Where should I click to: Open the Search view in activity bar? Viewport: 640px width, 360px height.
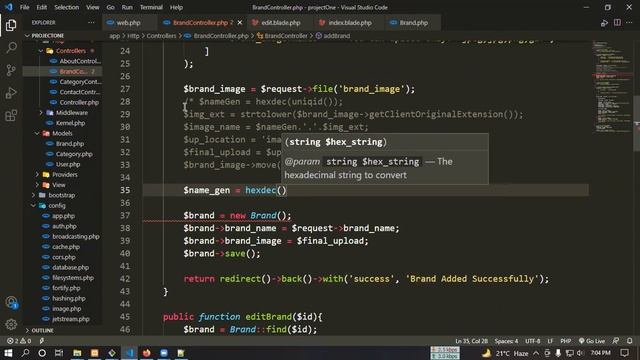pos(11,48)
